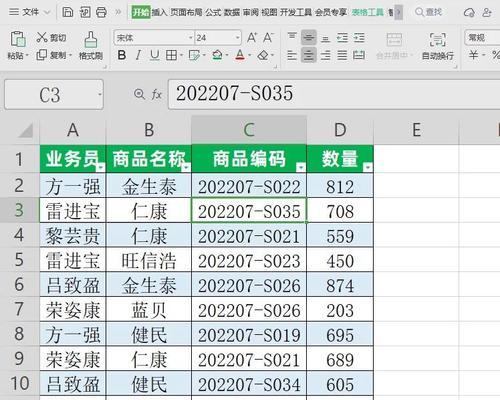Cut selection with scissors icon

pos(42,37)
